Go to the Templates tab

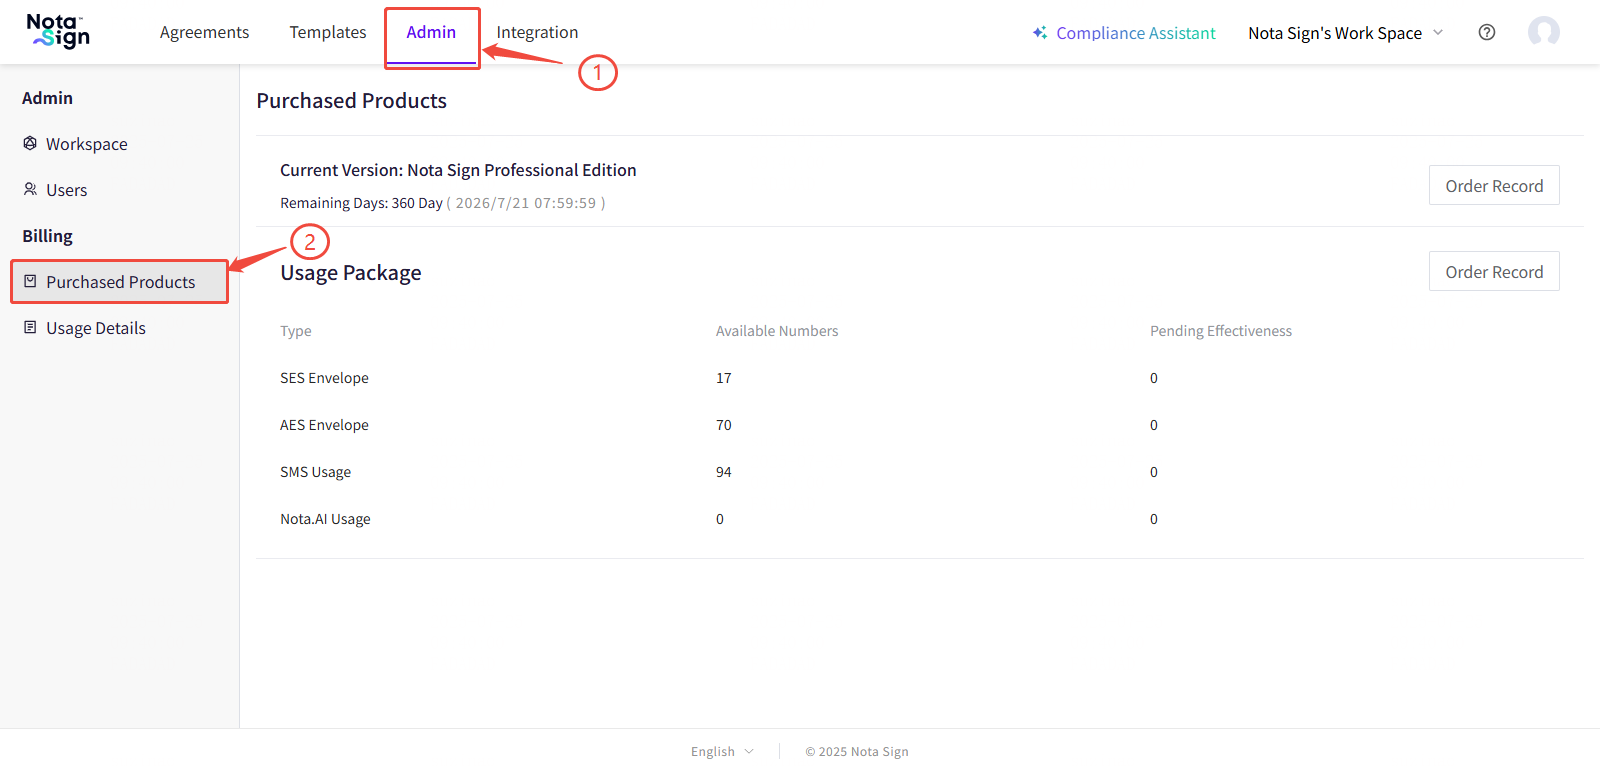[x=328, y=32]
